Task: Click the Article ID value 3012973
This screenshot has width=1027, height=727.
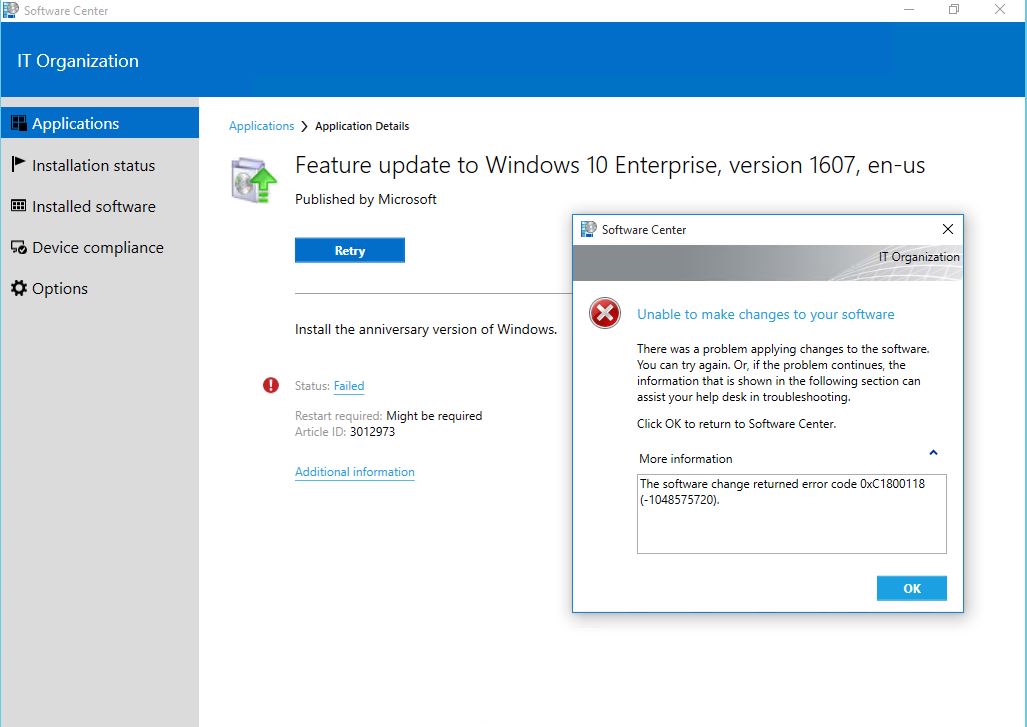Action: tap(372, 432)
